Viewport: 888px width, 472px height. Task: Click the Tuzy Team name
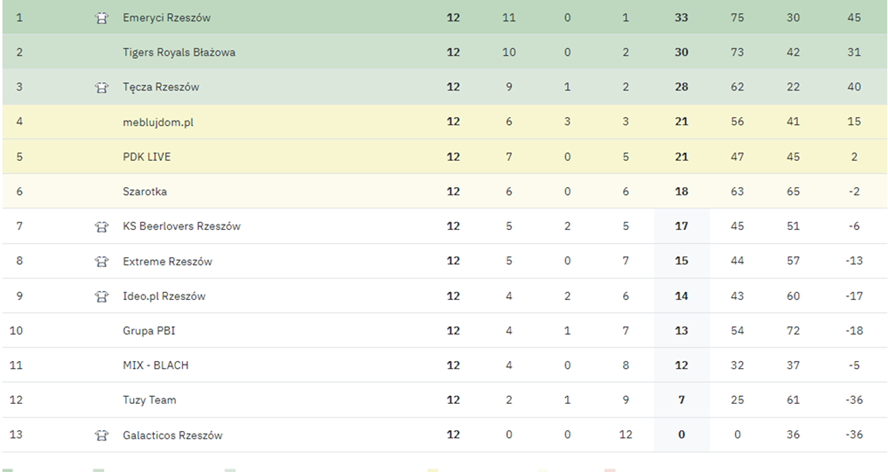(149, 400)
